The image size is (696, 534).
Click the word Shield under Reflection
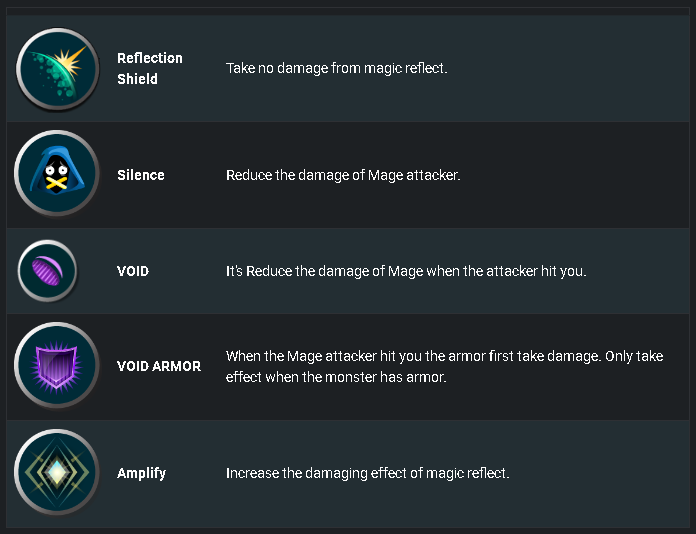pos(137,79)
